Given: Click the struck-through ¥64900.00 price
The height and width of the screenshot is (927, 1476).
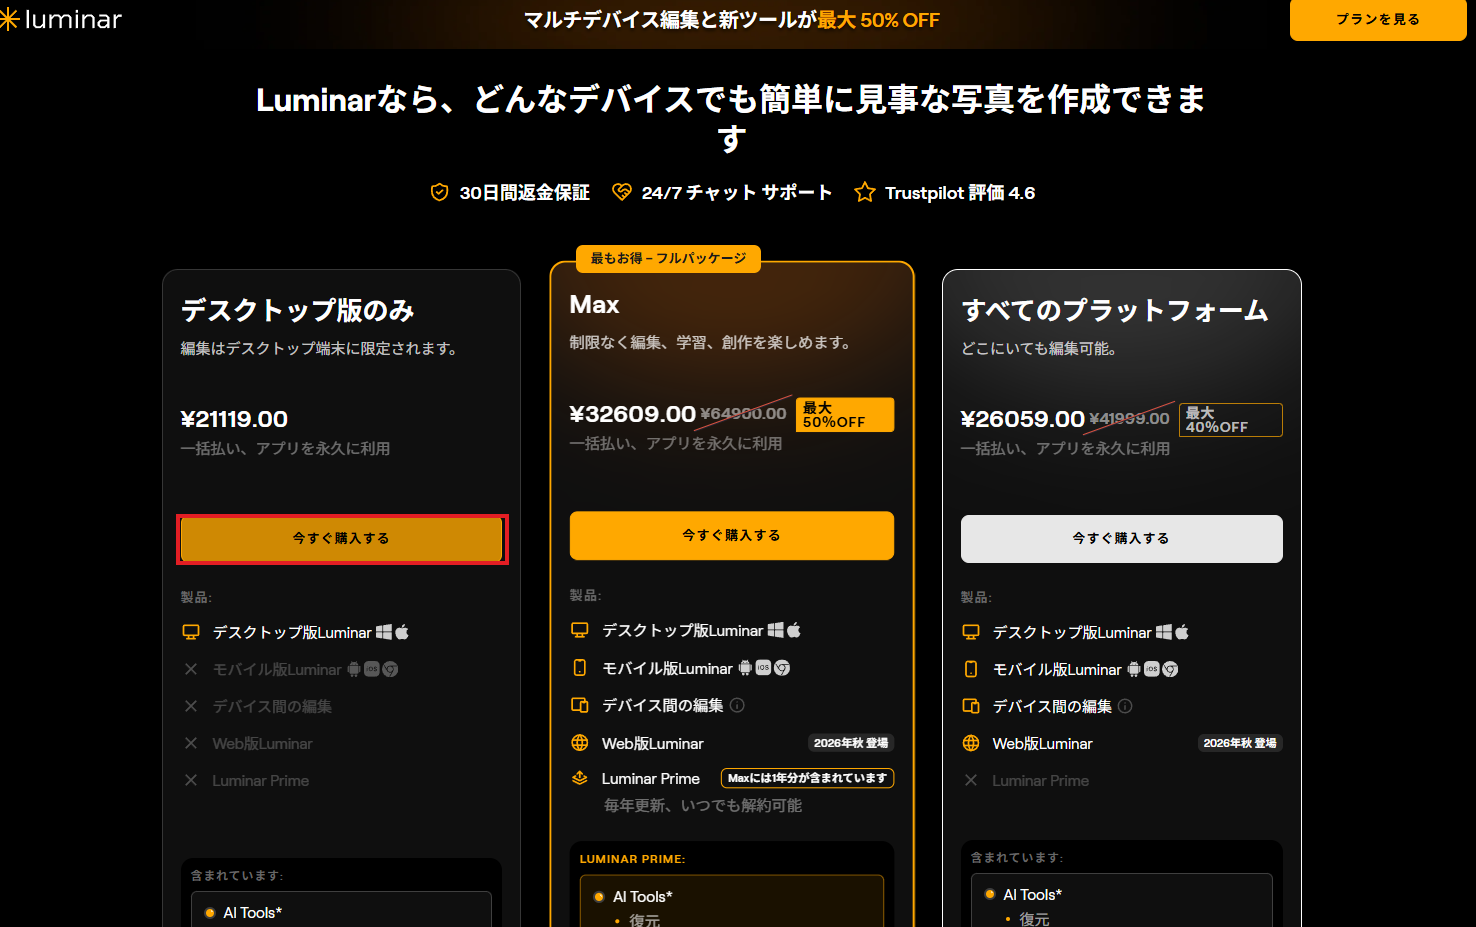Looking at the screenshot, I should (x=744, y=414).
